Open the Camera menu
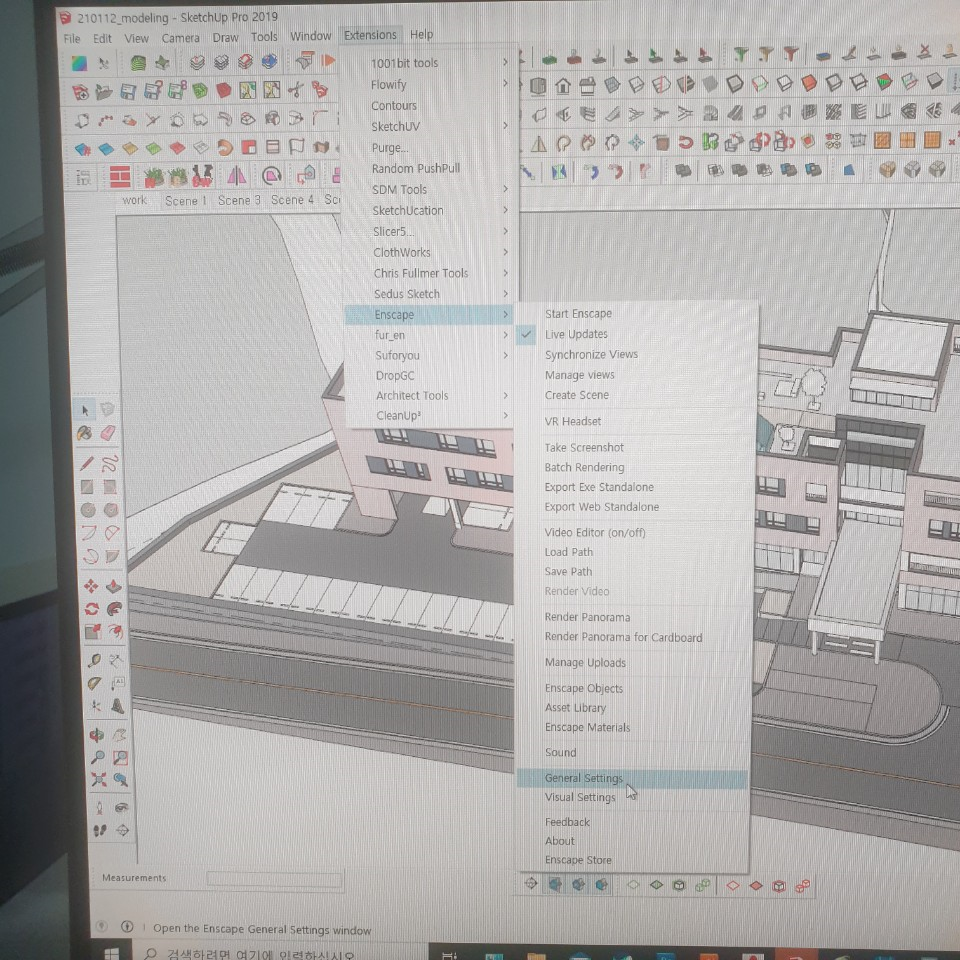The image size is (960, 960). [x=180, y=38]
